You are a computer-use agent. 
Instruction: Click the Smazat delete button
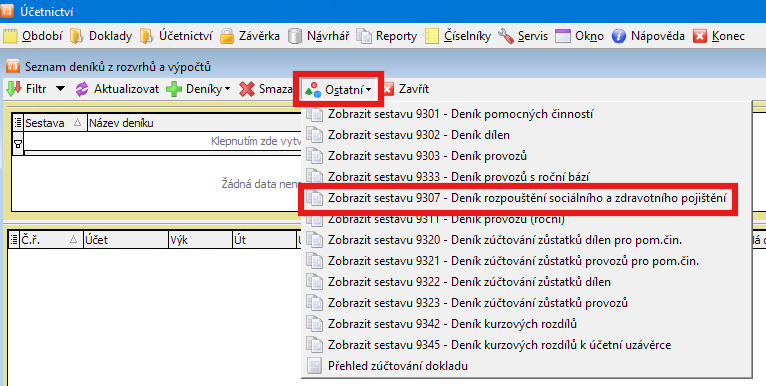pos(266,89)
